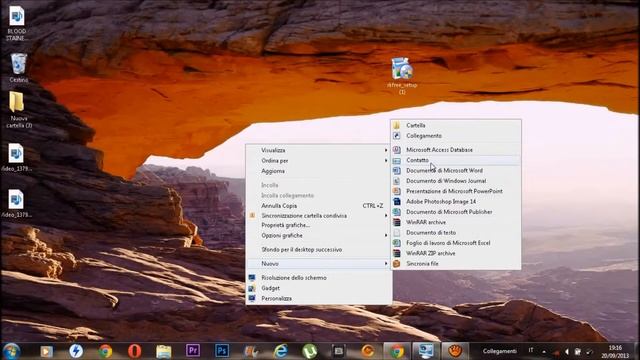Expand the Nuovo submenu entry

tap(318, 264)
